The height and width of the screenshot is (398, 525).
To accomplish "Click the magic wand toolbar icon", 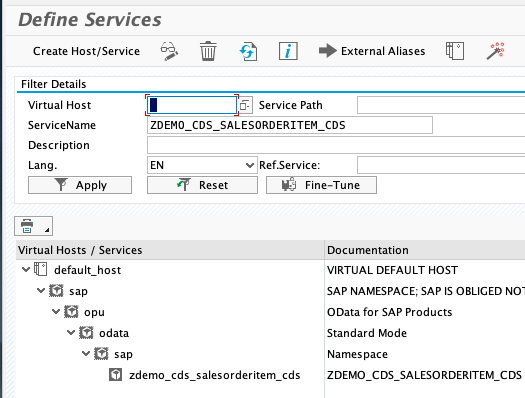I will pyautogui.click(x=495, y=51).
